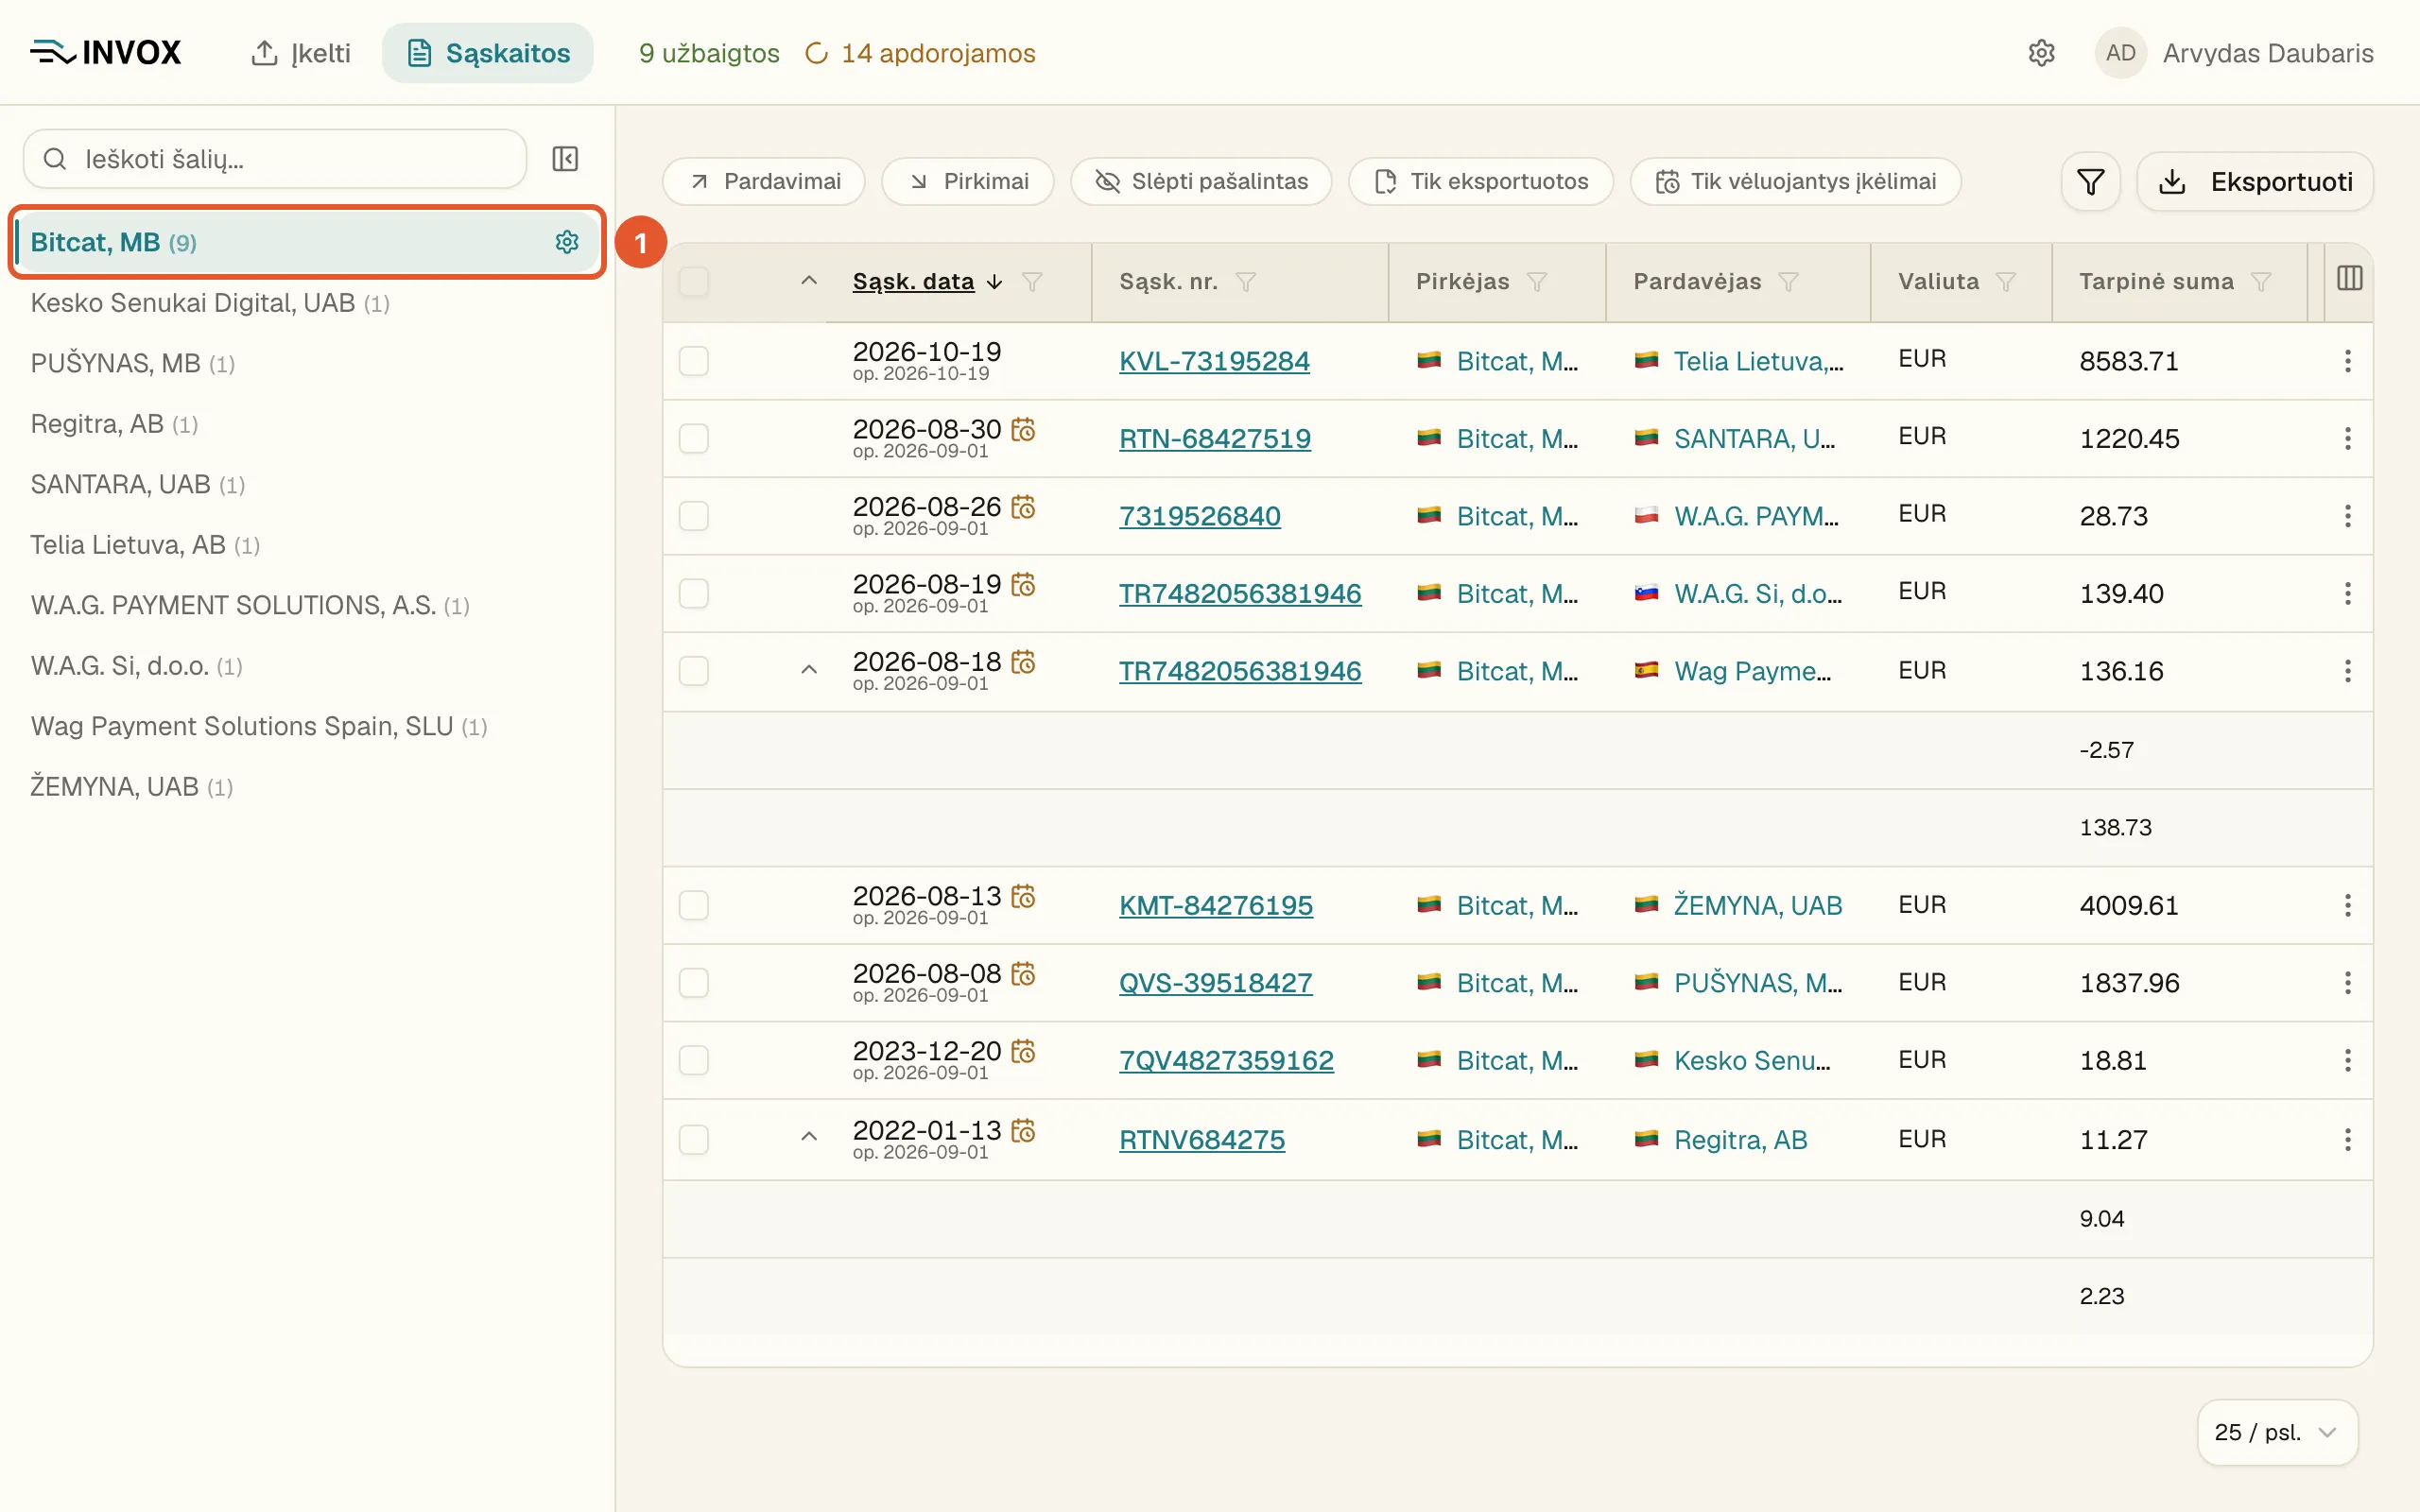Viewport: 2420px width, 1512px height.
Task: Open row menu for 139.40 invoice
Action: [2347, 593]
